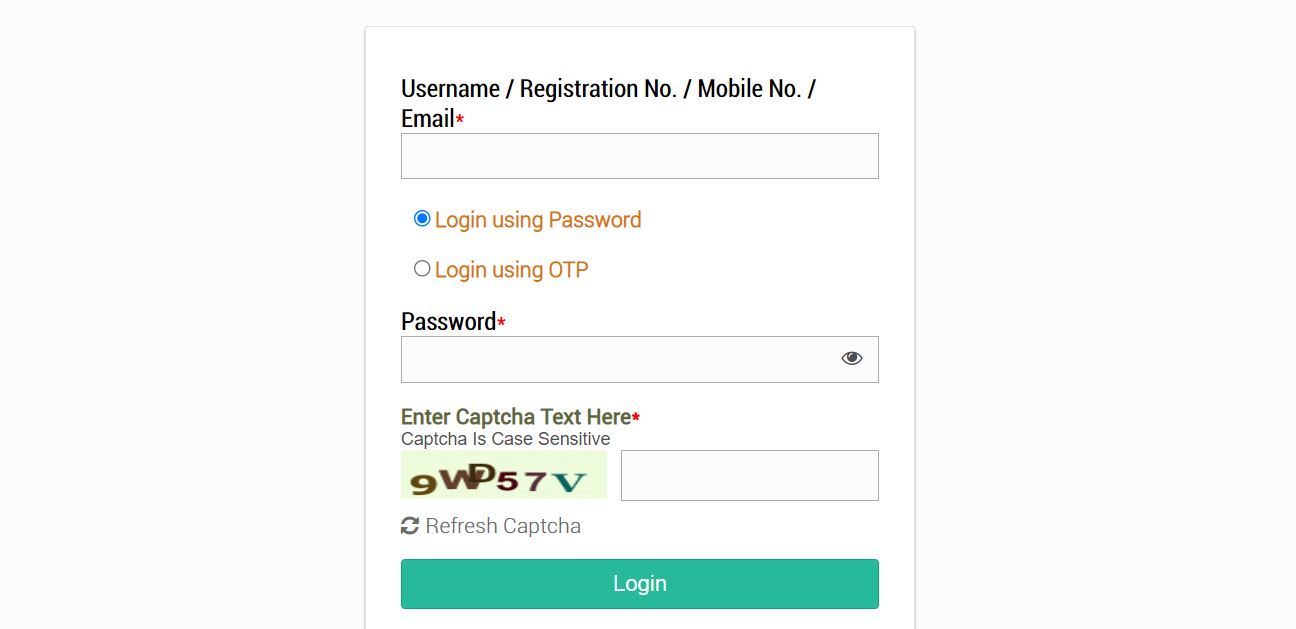Click the red asterisk beside Email
This screenshot has height=629, width=1296.
[460, 121]
